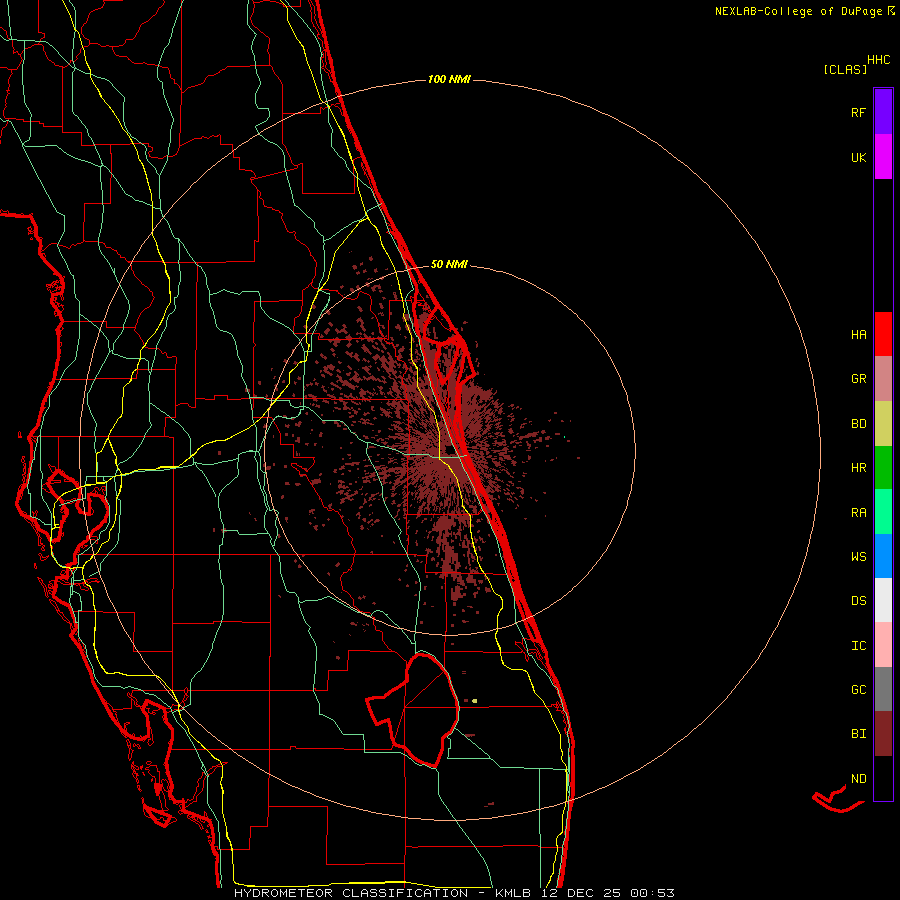900x900 pixels.
Task: Select the BD yellow legend swatch
Action: pyautogui.click(x=883, y=424)
